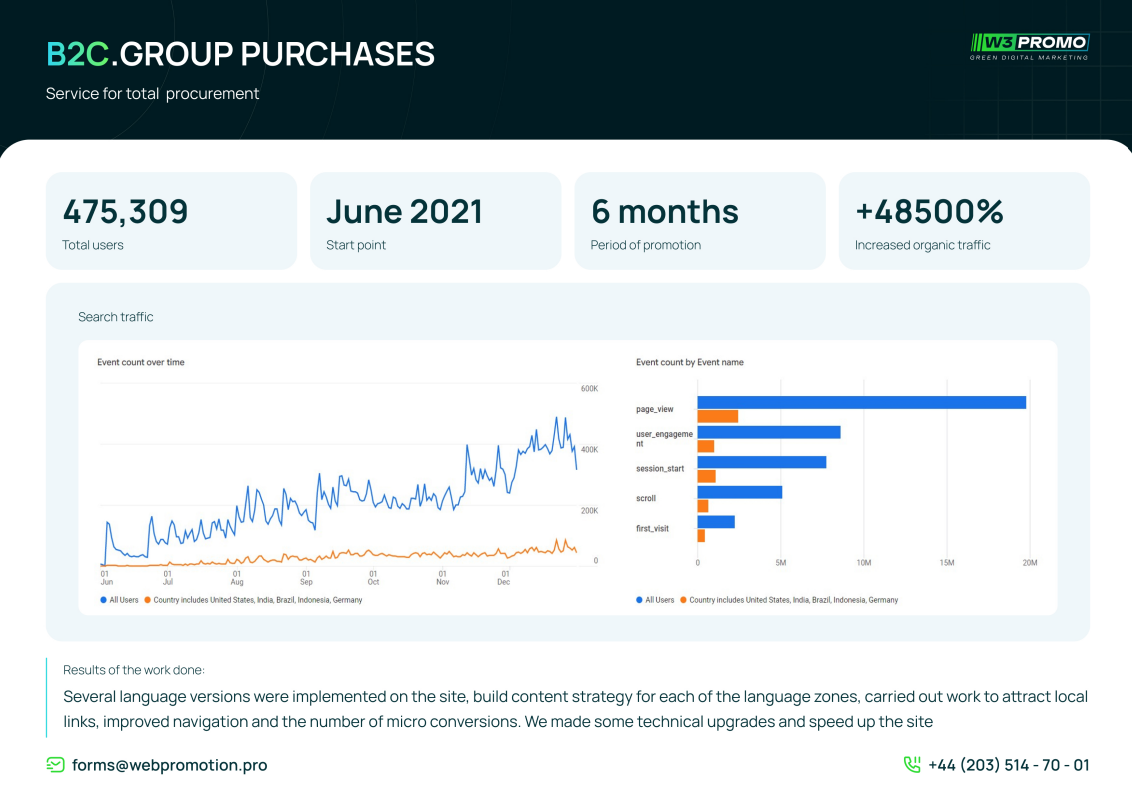Click the B2C.GROUP PURCHASES title
Viewport: 1132px width, 806px height.
240,54
